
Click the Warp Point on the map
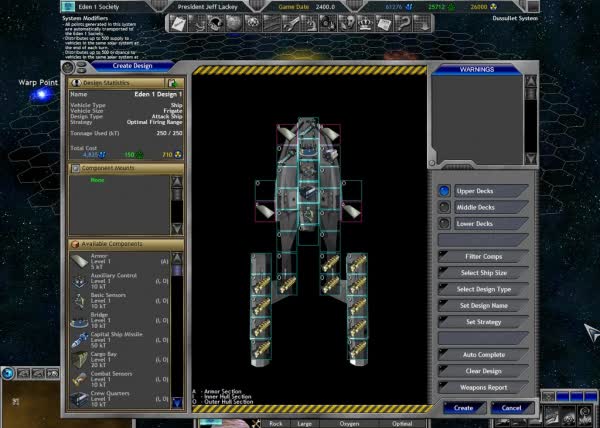coord(42,94)
